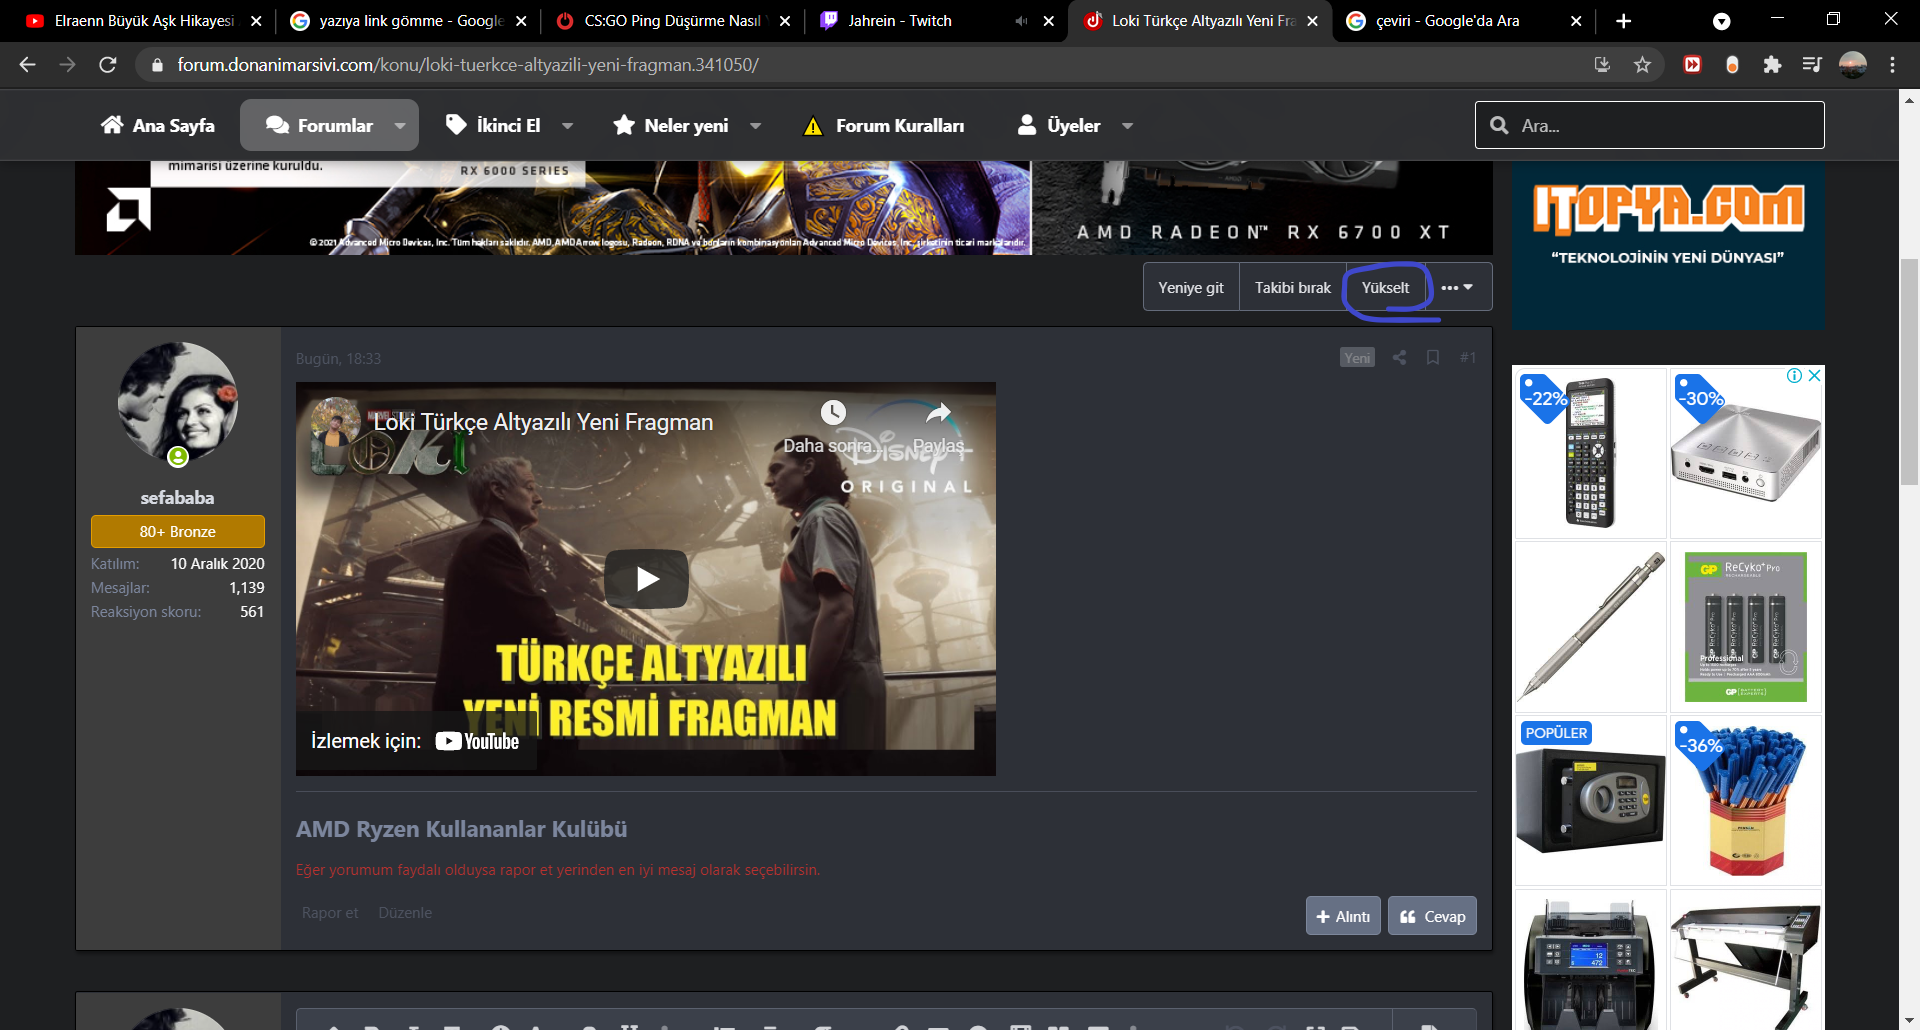Click the forum search field
The width and height of the screenshot is (1920, 1030).
[x=1649, y=125]
